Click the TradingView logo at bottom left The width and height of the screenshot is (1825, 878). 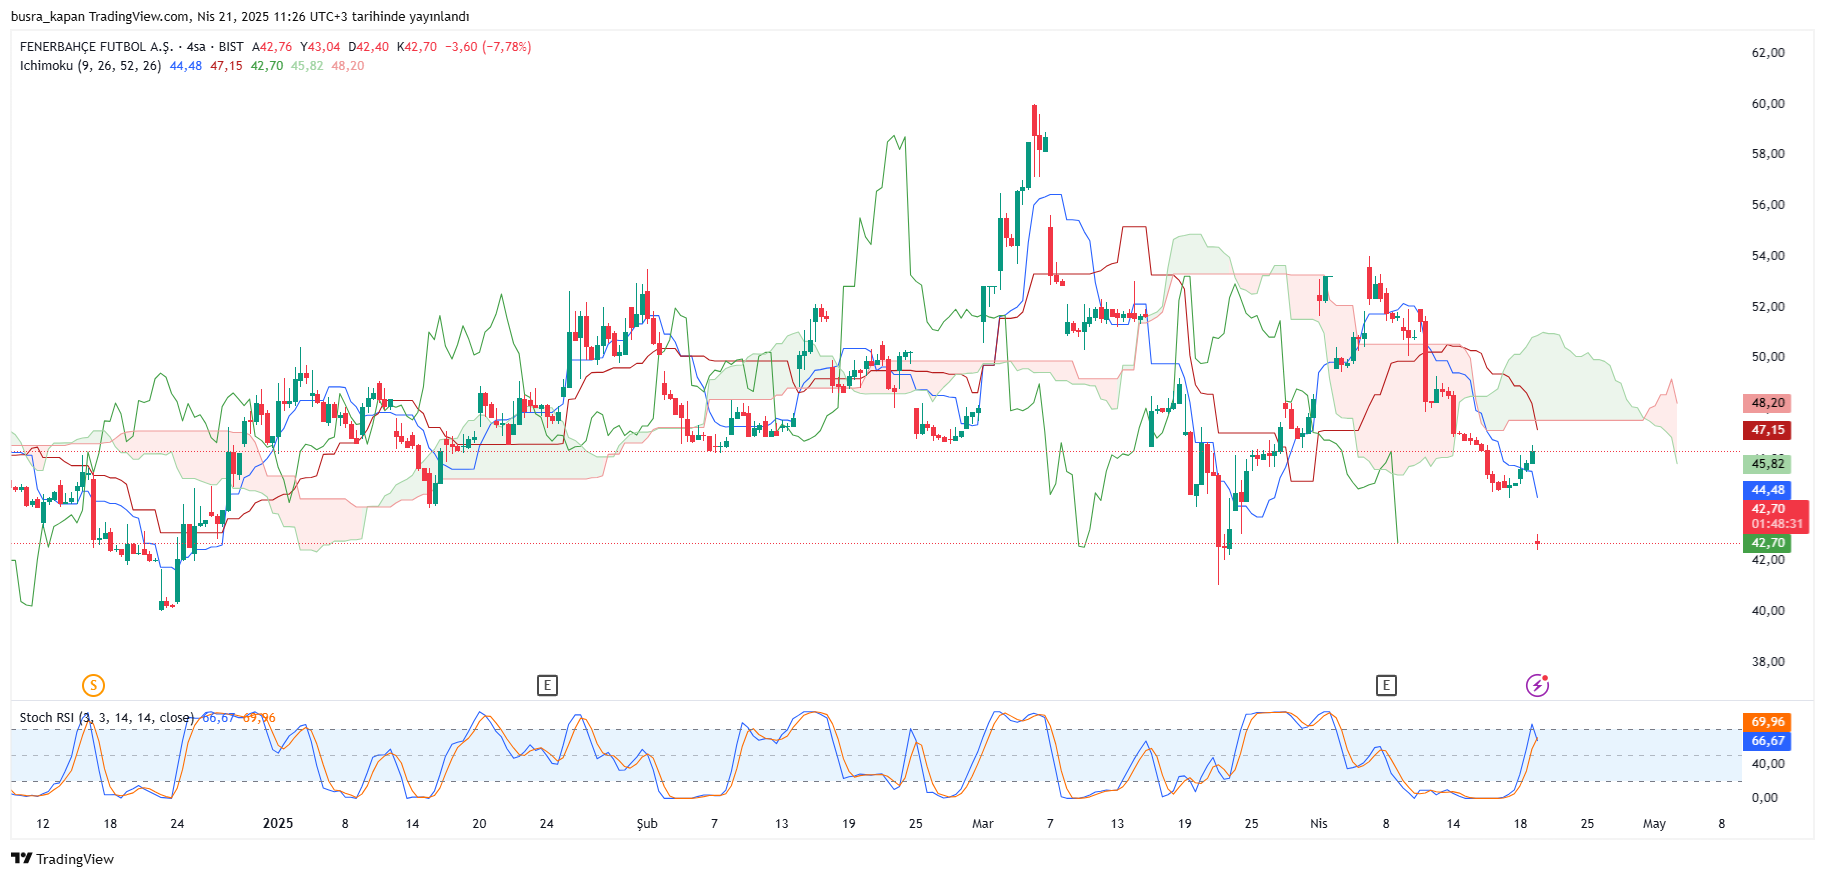62,859
